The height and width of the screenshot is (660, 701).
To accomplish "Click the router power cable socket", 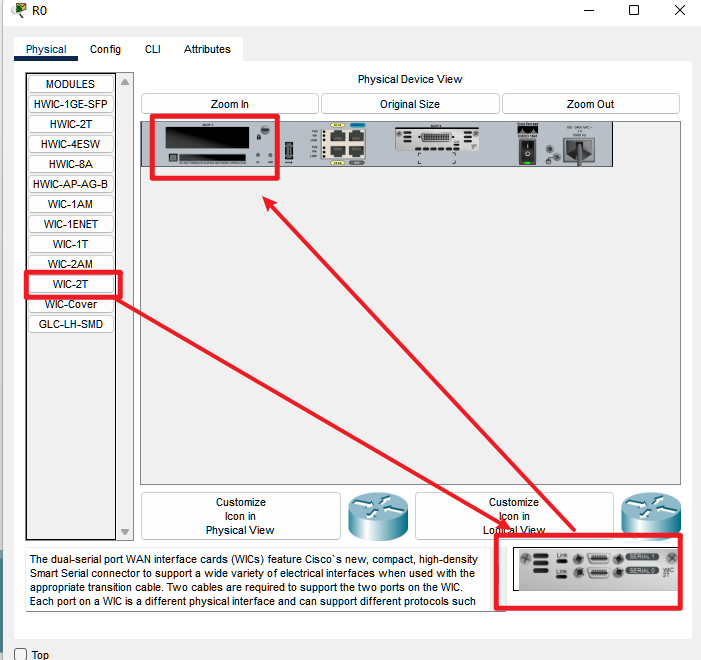I will pos(579,151).
